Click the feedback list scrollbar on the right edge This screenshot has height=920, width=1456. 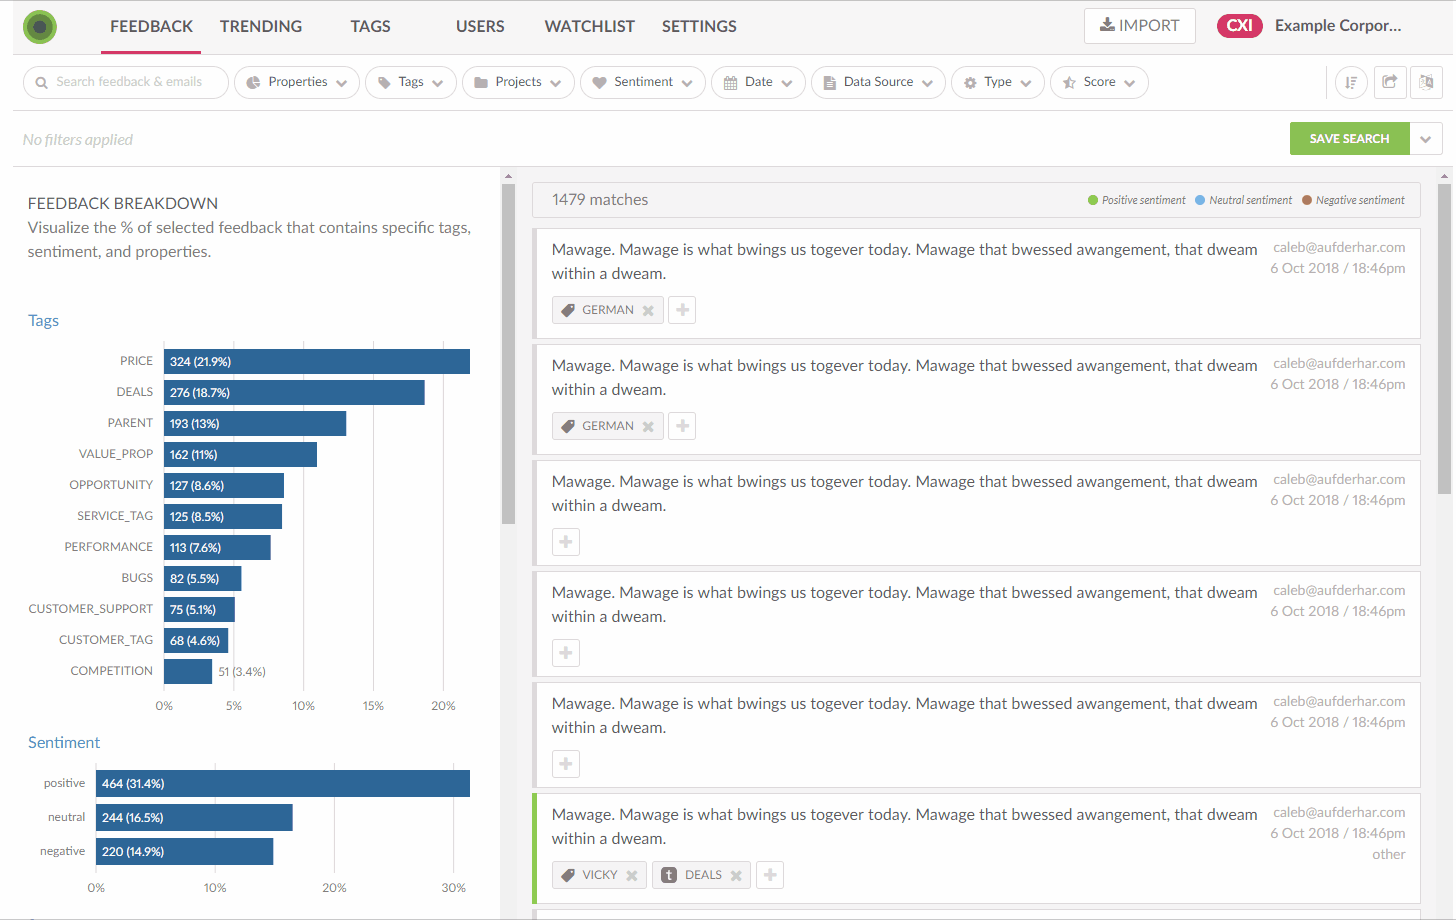coord(1444,338)
